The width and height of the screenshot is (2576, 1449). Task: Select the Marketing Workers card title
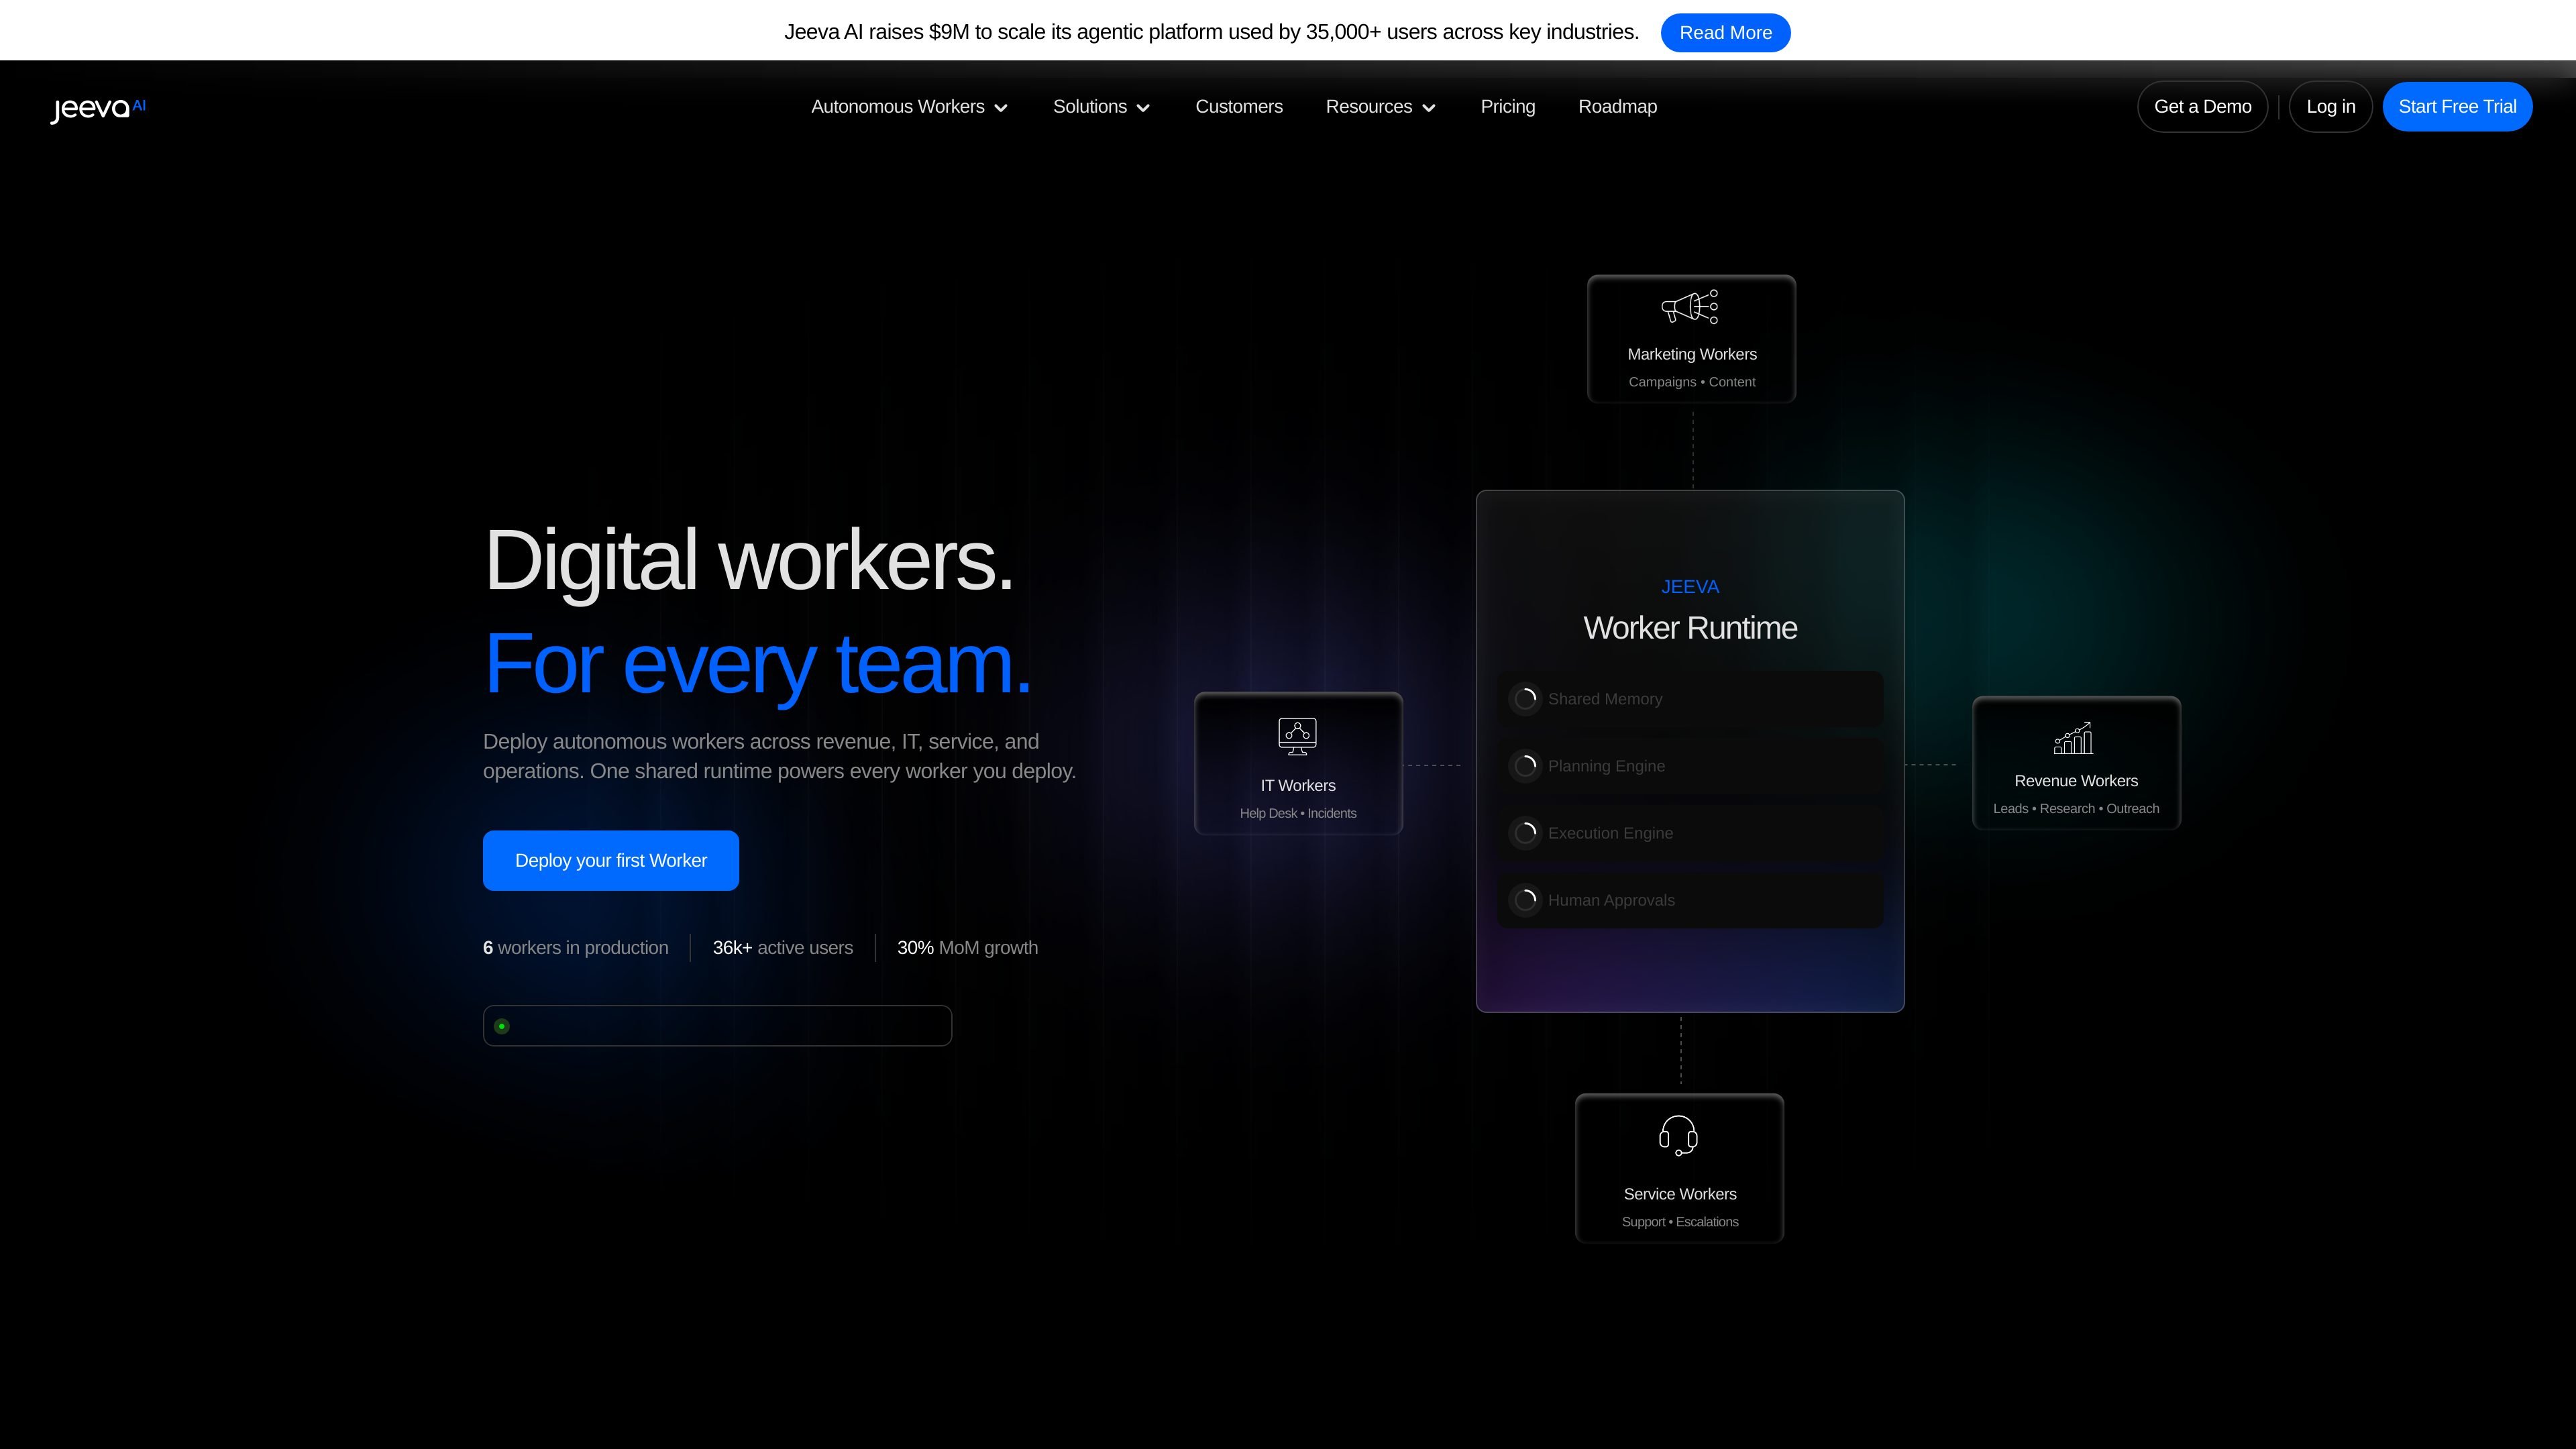click(x=1692, y=354)
